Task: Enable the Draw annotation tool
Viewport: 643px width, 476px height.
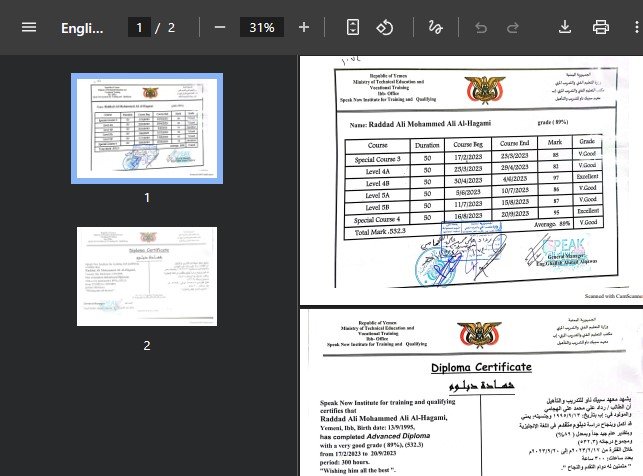Action: tap(434, 27)
